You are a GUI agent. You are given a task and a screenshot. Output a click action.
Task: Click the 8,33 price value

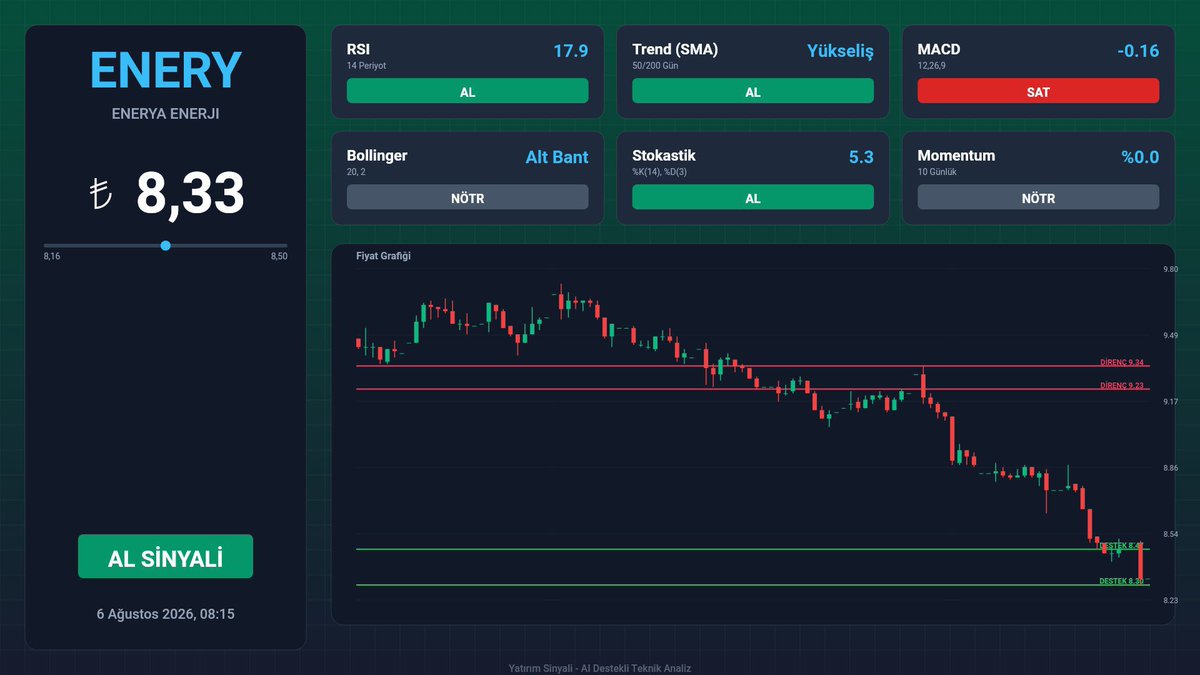pyautogui.click(x=190, y=193)
